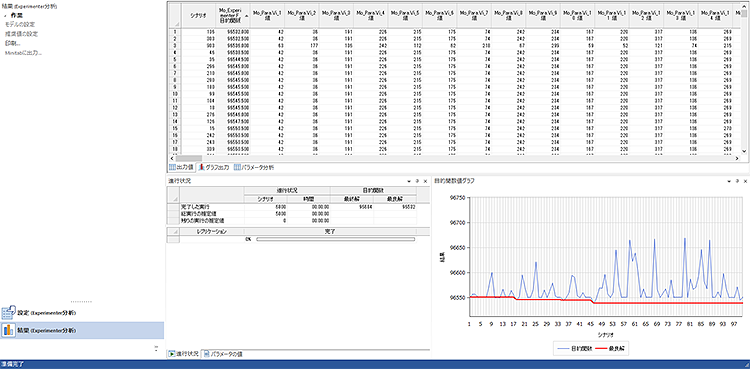Close the 目的関数値グラフ panel
The width and height of the screenshot is (750, 369).
click(745, 181)
